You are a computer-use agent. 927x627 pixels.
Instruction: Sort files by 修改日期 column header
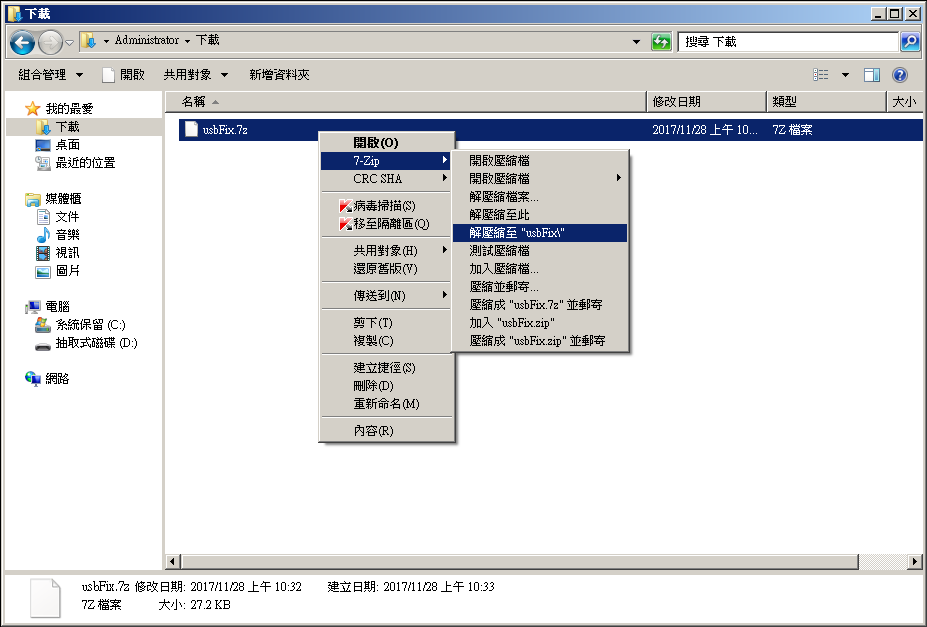(x=676, y=102)
